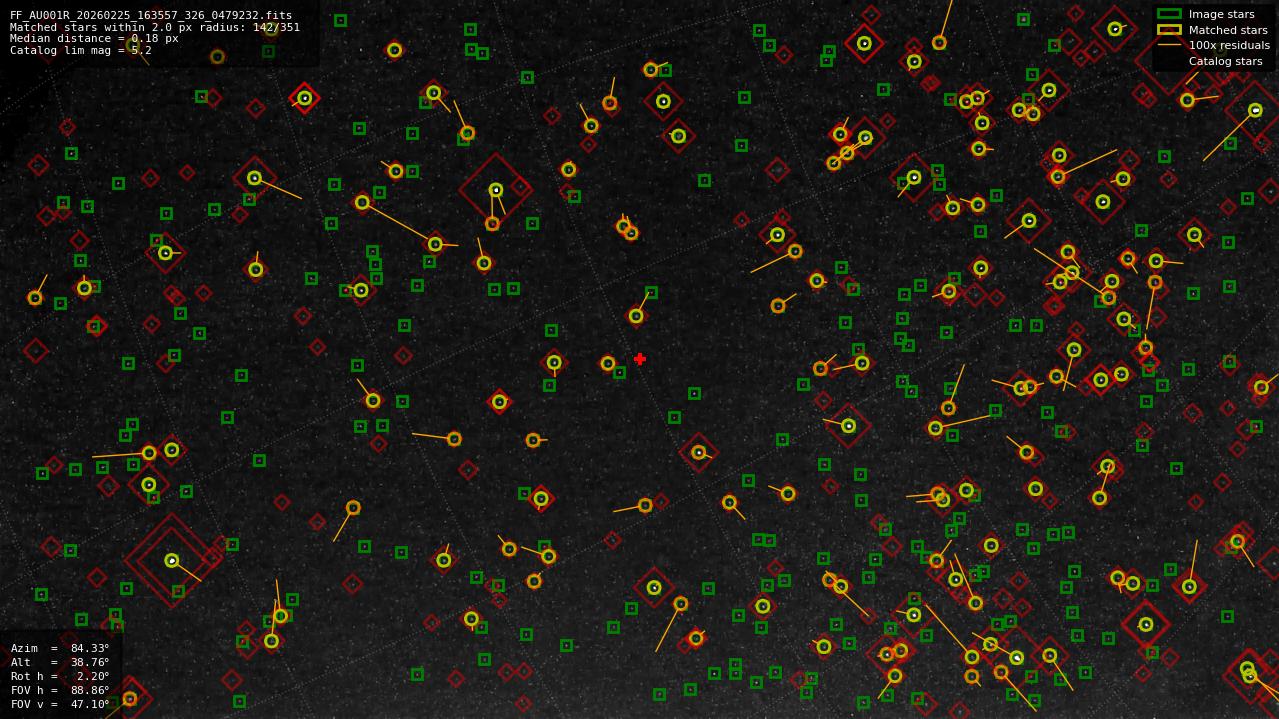The width and height of the screenshot is (1279, 719).
Task: Click the FOV h 88.86° value
Action: pos(90,690)
